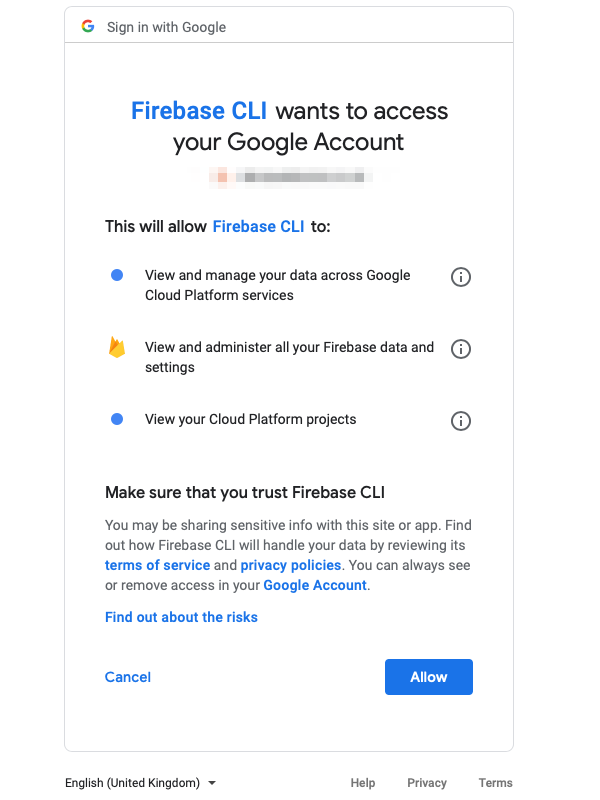This screenshot has width=600, height=800.
Task: Click the blue dot beside Cloud Platform projects entry
Action: click(x=118, y=419)
